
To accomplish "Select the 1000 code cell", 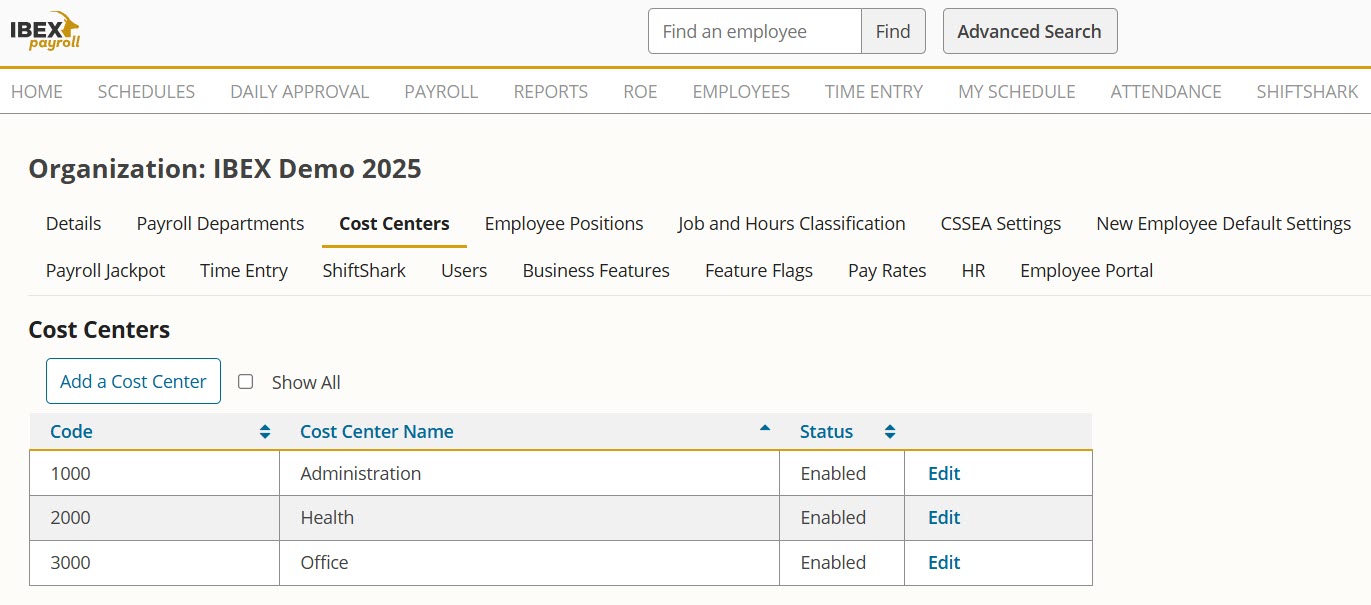I will click(x=155, y=473).
